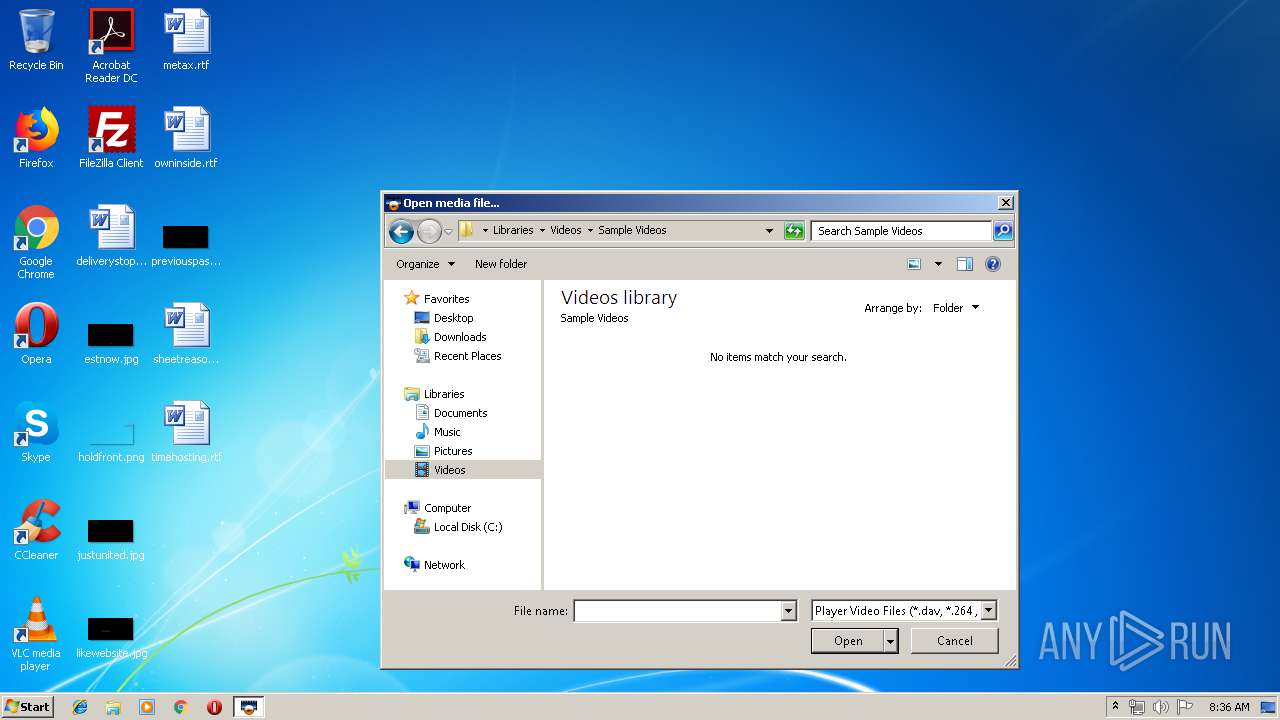
Task: Focus the Search Sample Videos field
Action: pos(901,231)
